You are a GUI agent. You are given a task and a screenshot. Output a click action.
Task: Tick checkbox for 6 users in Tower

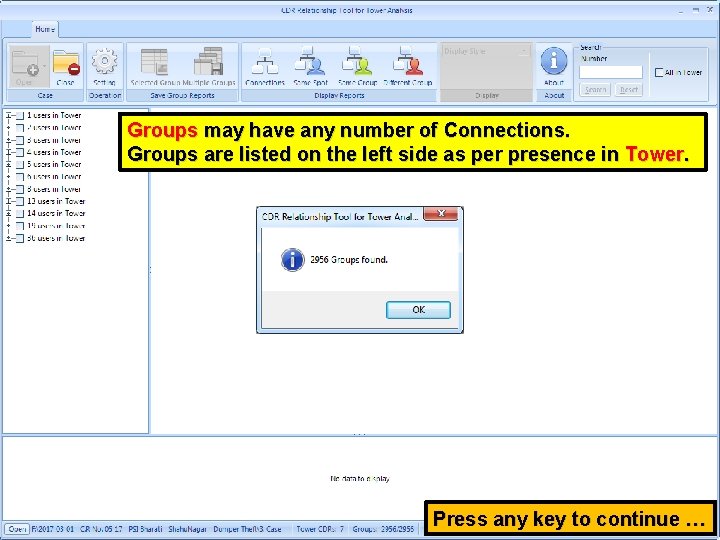pyautogui.click(x=20, y=177)
